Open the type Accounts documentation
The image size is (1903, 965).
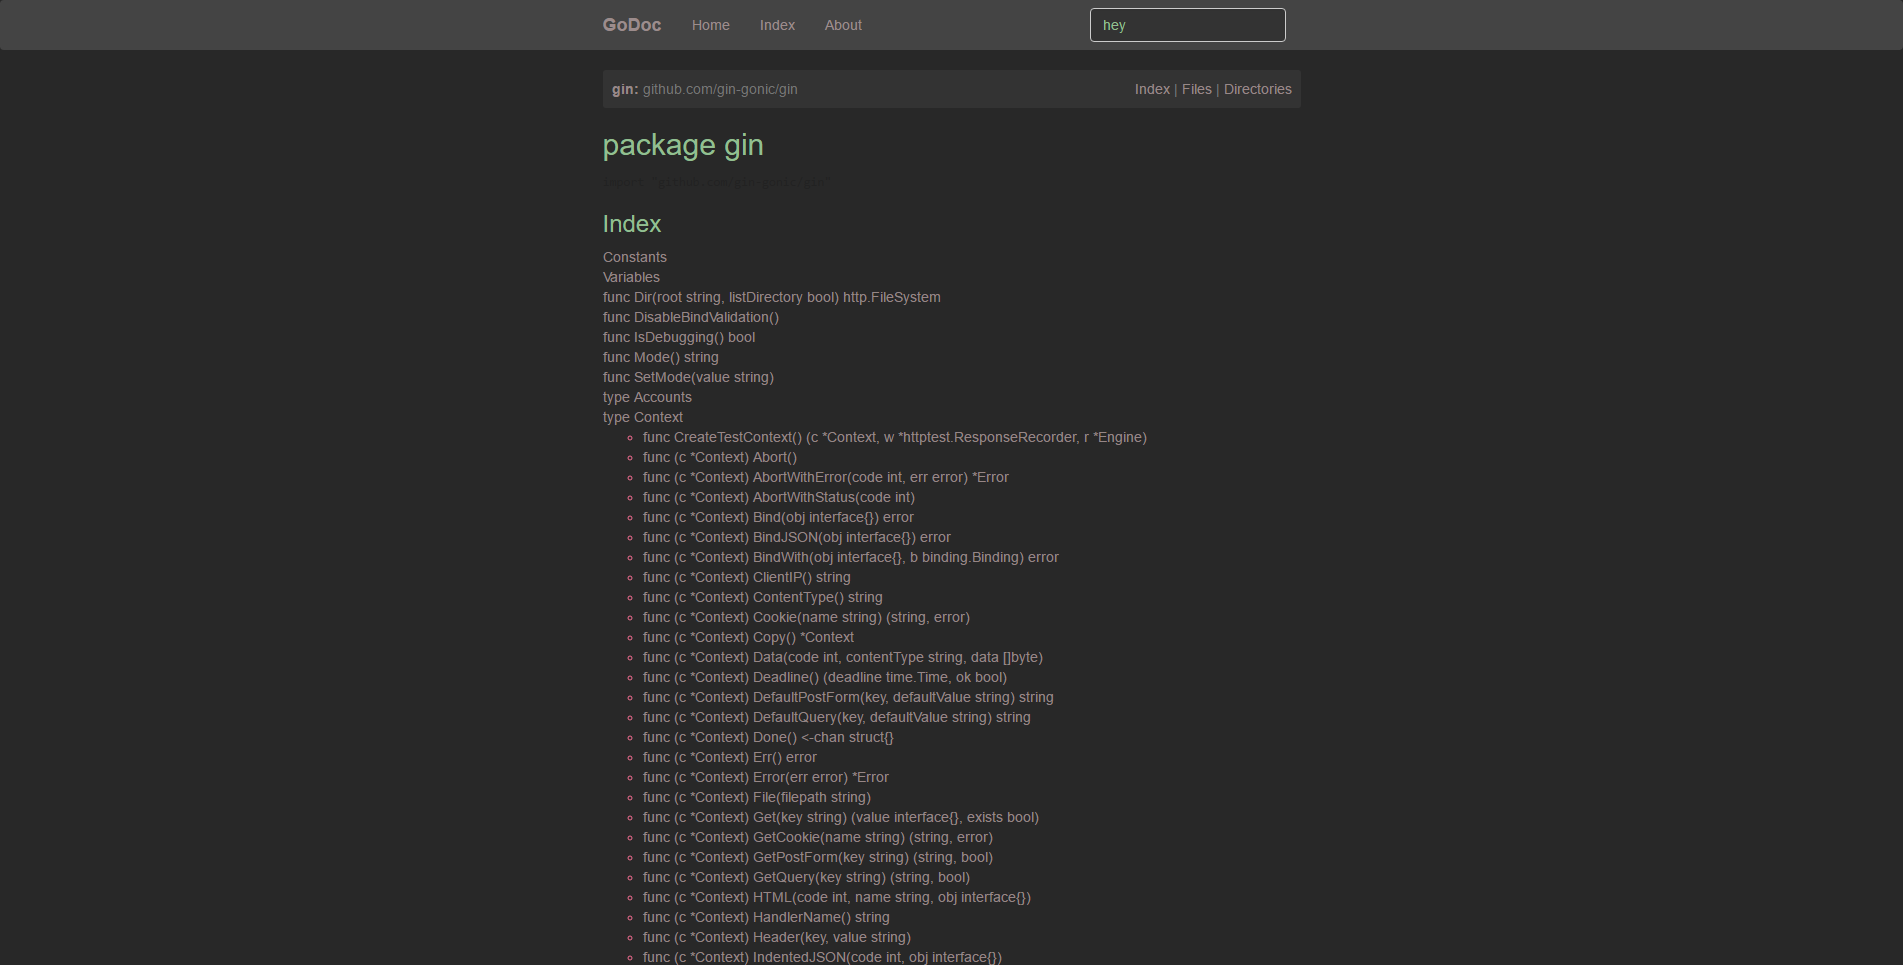pyautogui.click(x=646, y=397)
